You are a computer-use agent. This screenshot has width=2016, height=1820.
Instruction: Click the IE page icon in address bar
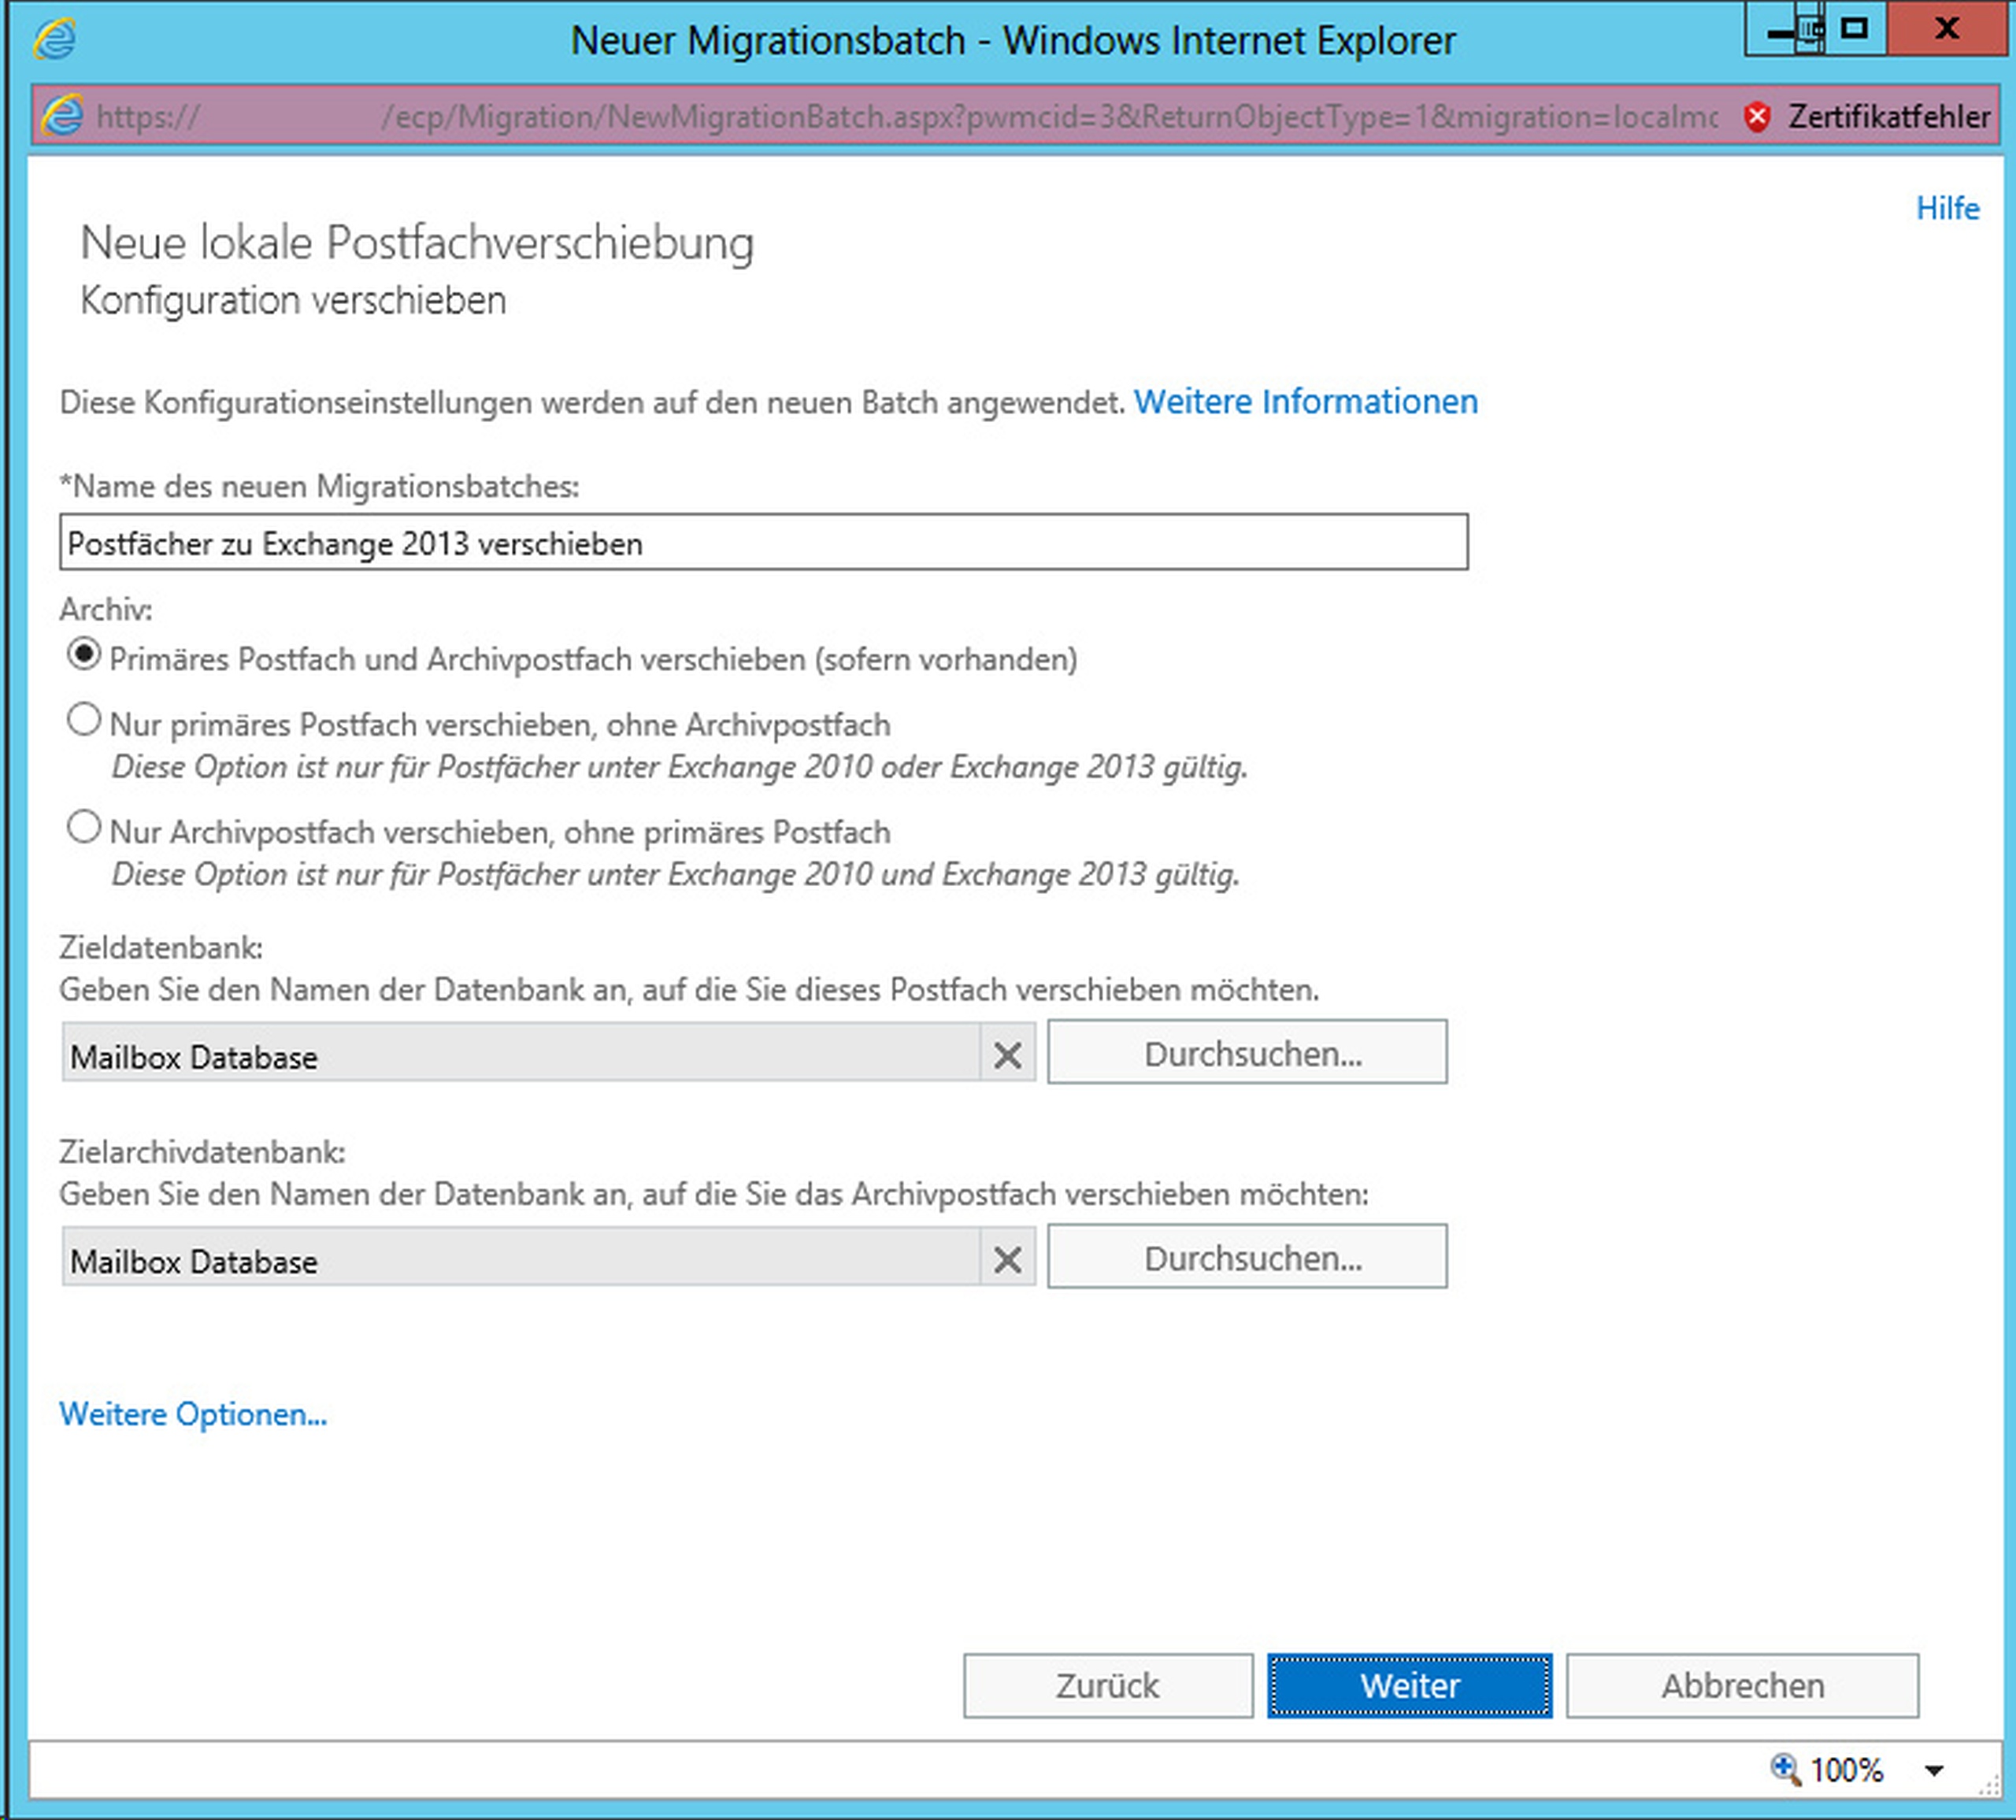point(62,116)
